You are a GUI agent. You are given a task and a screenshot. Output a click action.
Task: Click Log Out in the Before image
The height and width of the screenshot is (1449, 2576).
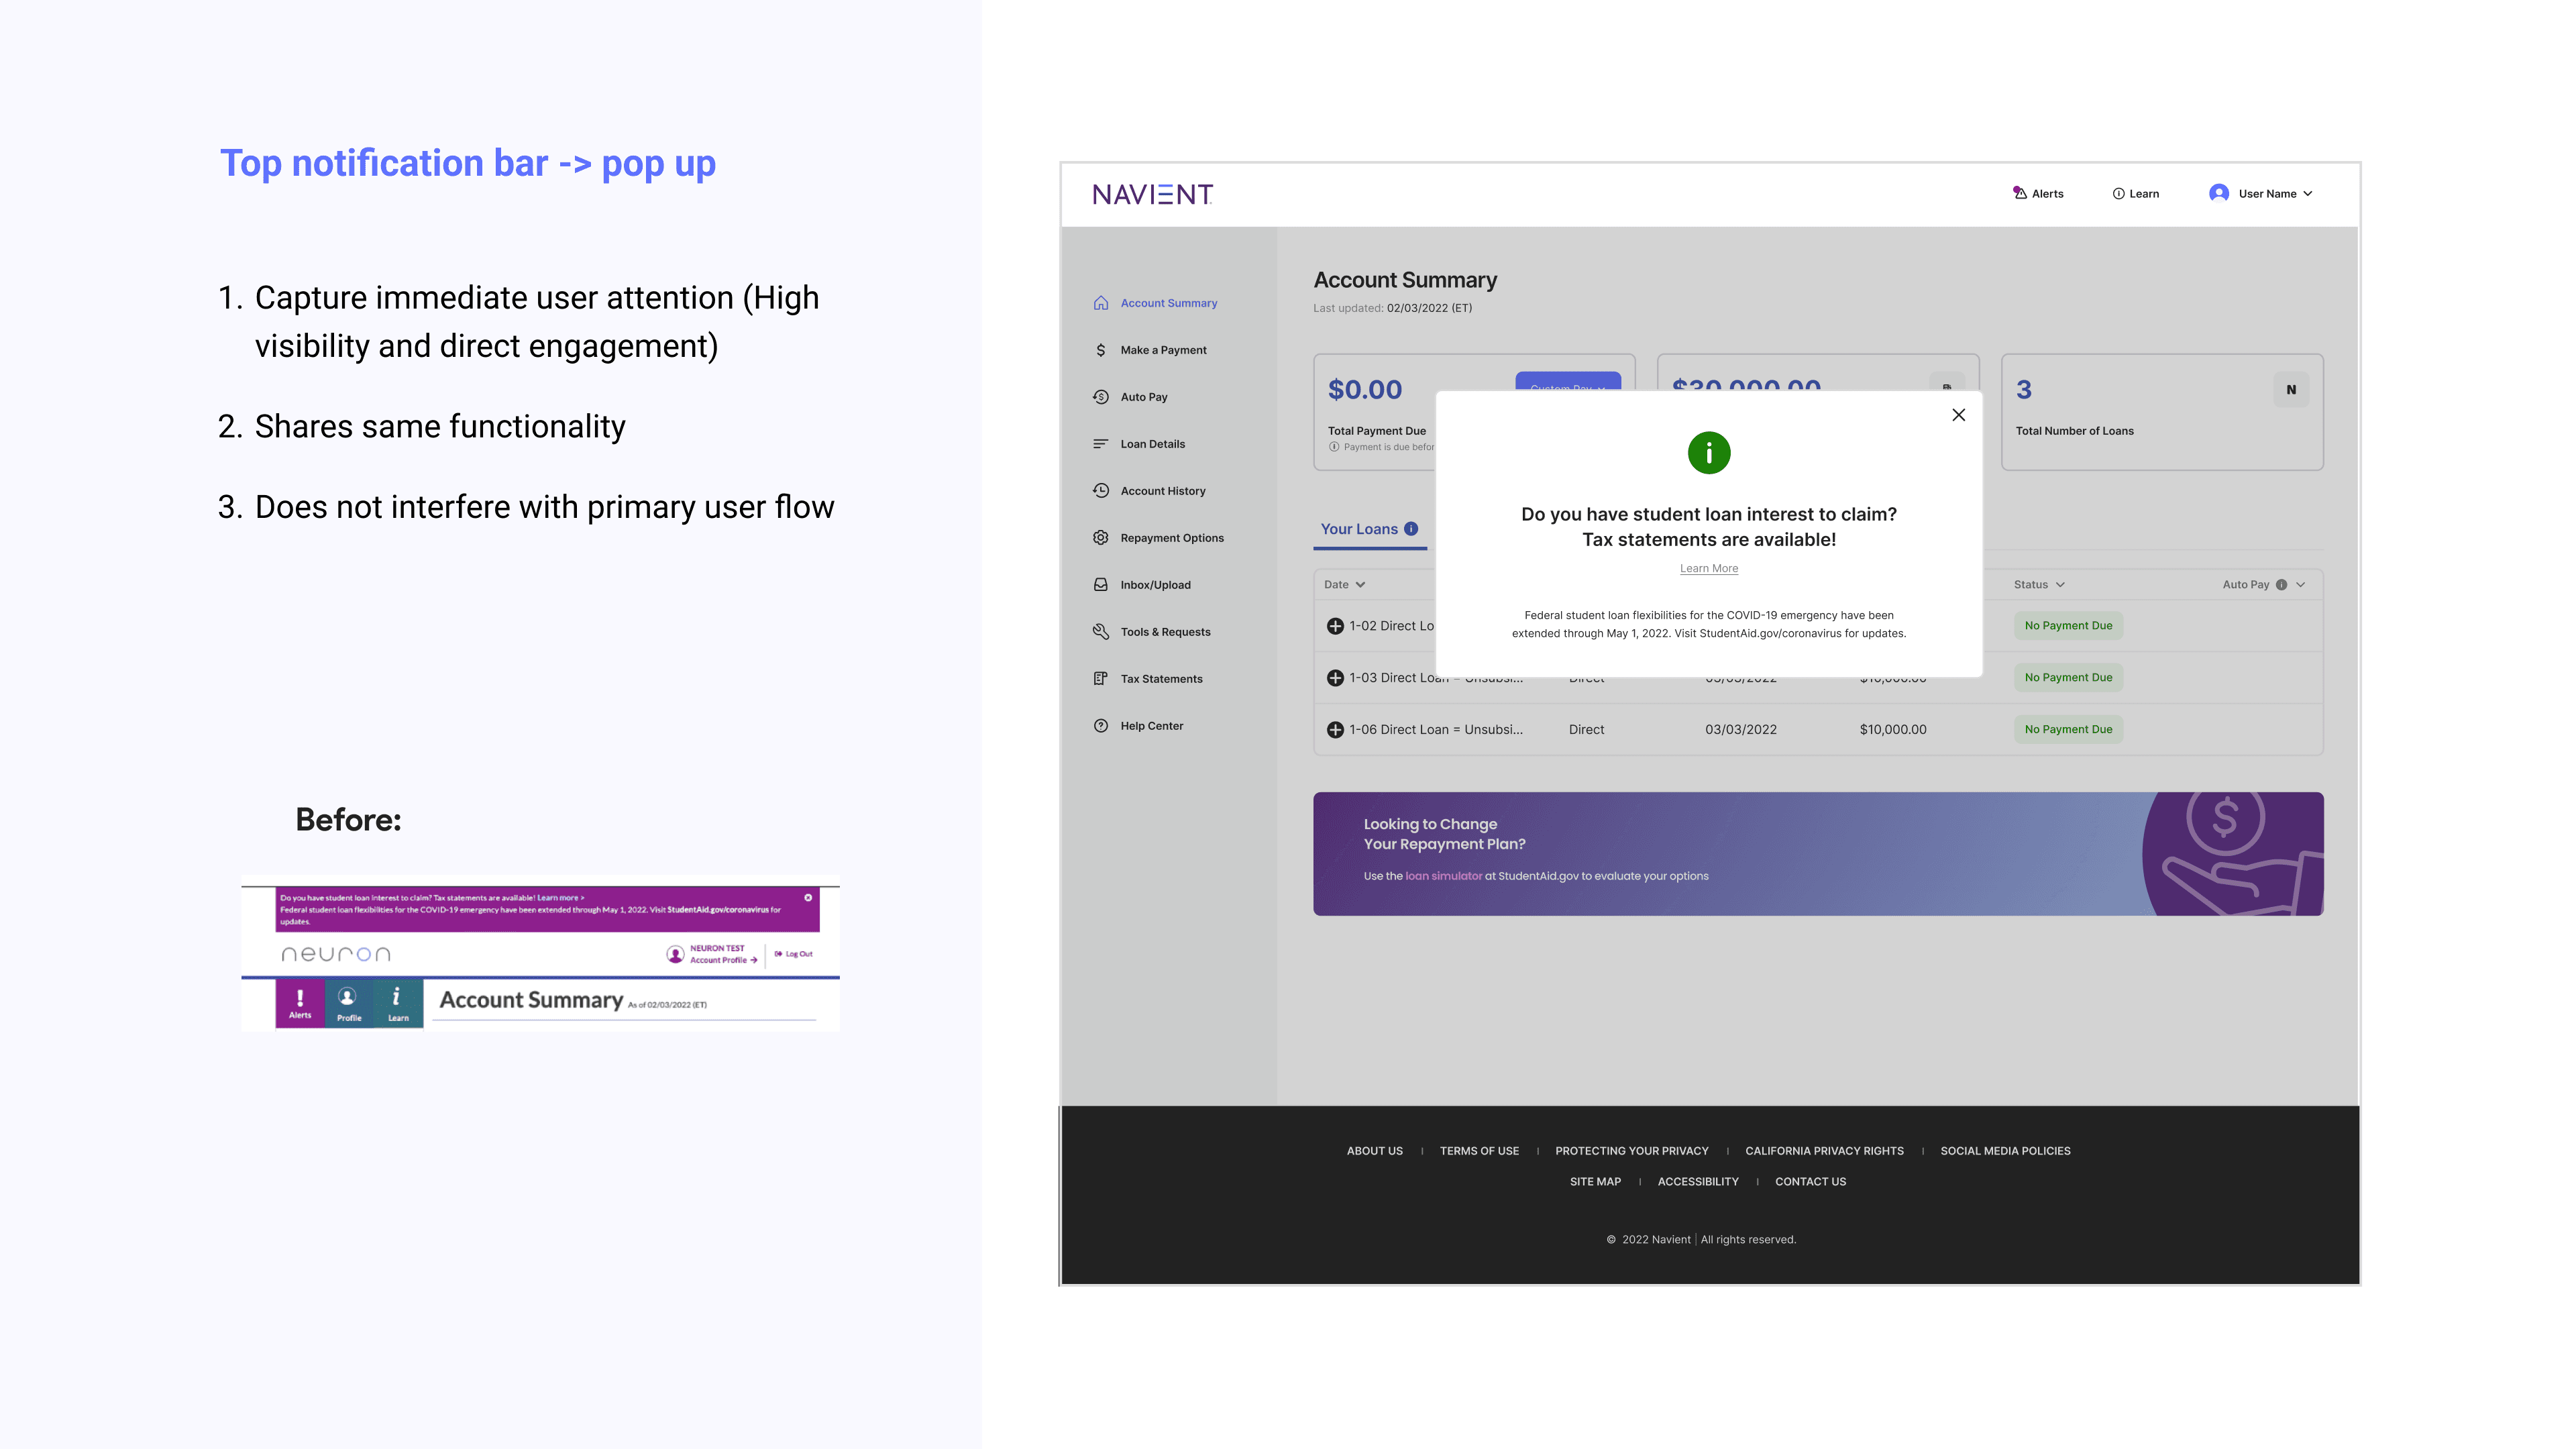pyautogui.click(x=794, y=954)
